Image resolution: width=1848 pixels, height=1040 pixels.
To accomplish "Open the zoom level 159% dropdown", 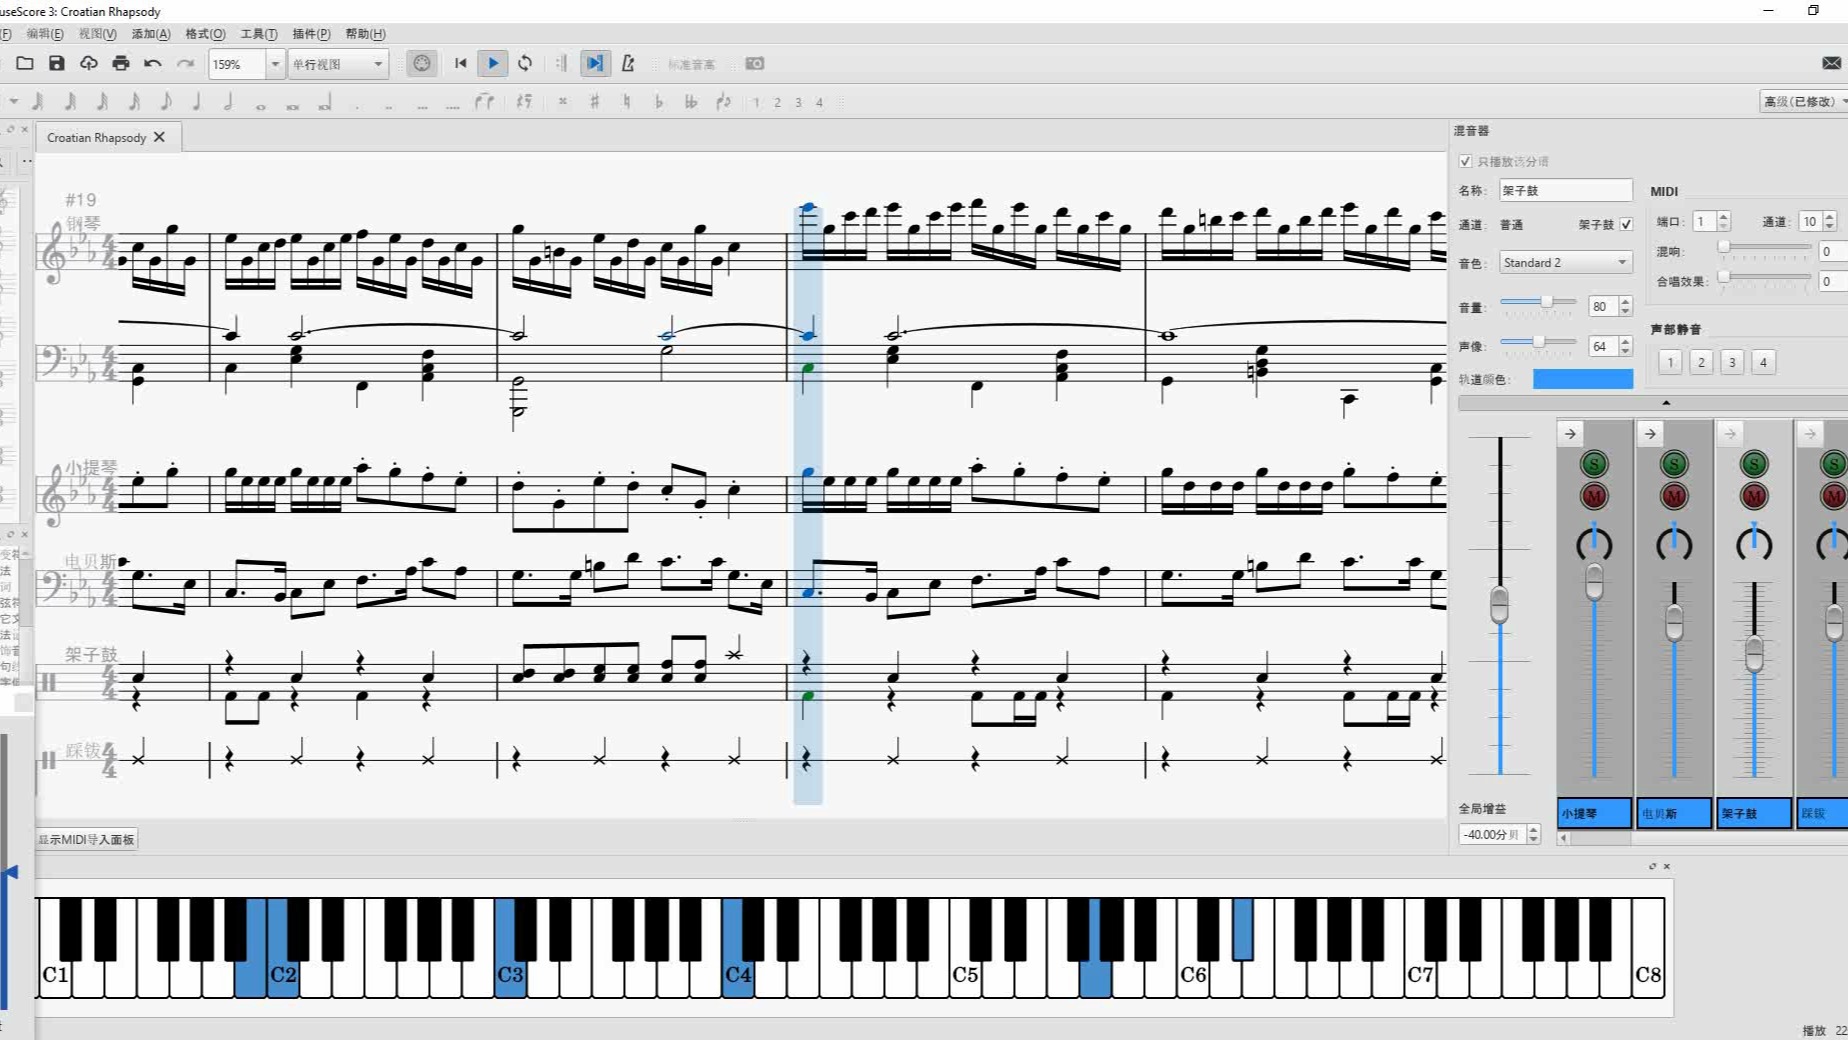I will 274,64.
